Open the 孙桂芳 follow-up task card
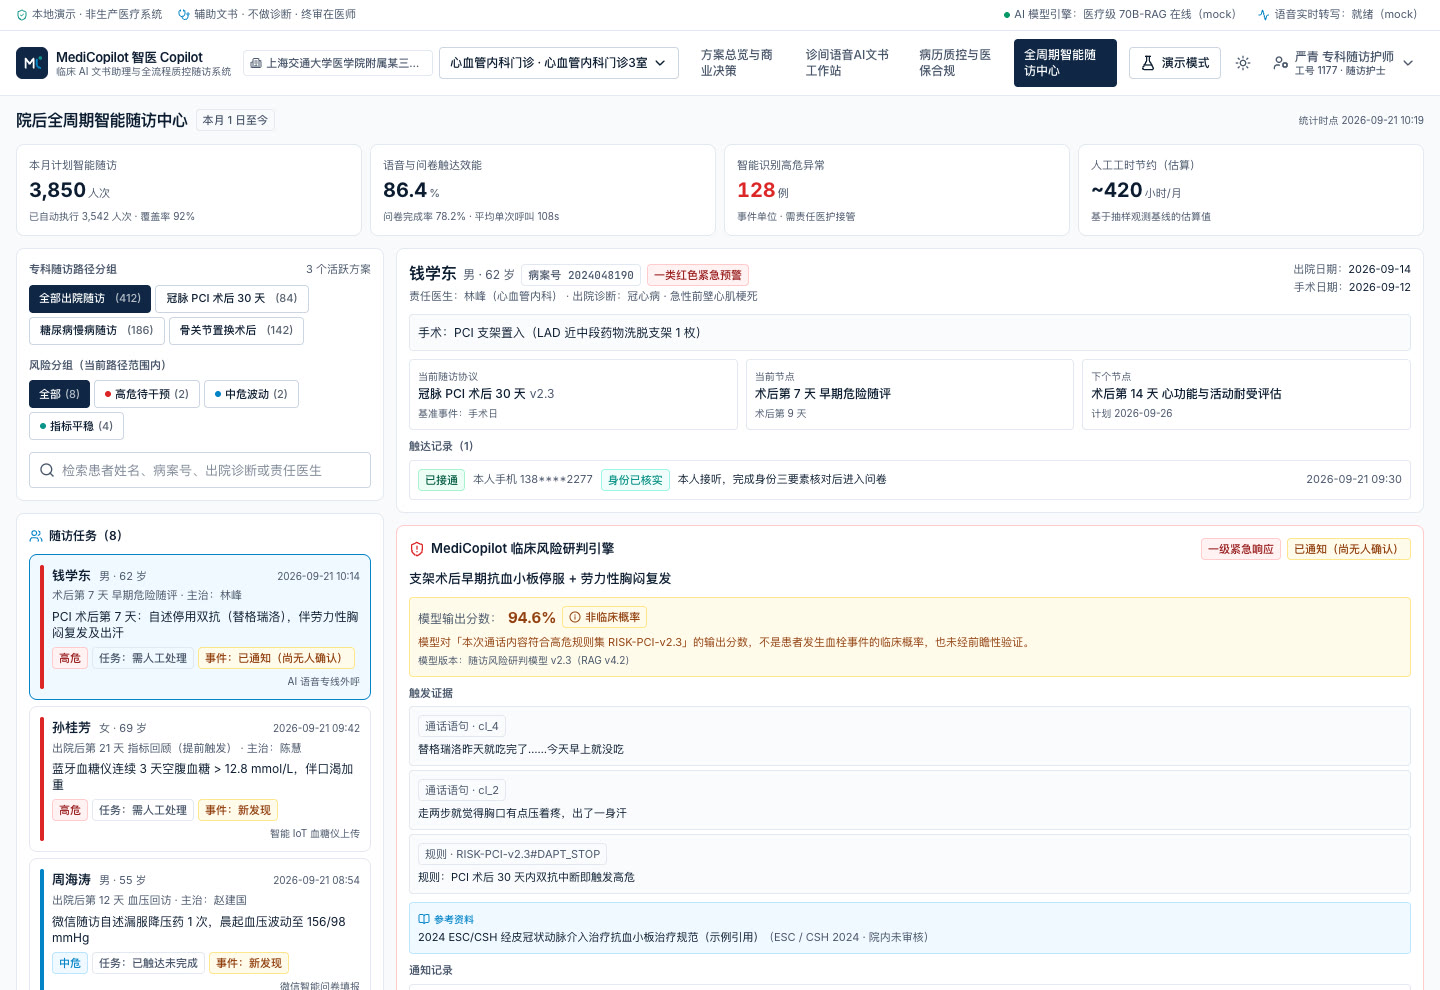The image size is (1440, 990). coord(200,779)
